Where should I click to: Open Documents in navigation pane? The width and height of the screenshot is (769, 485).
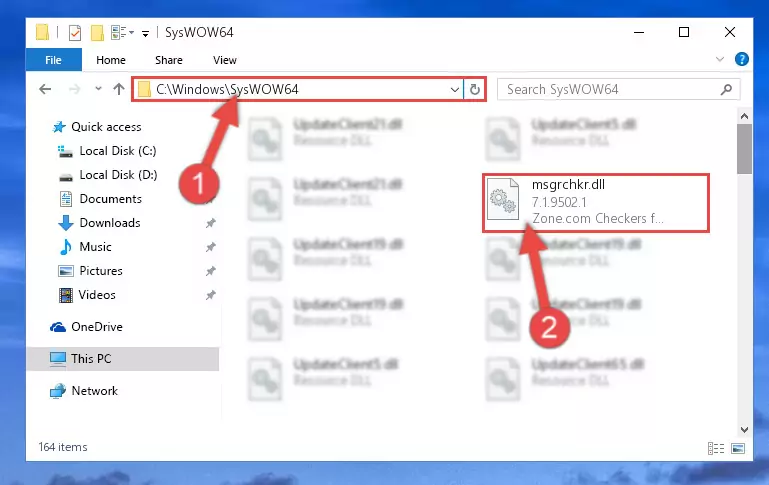coord(110,199)
